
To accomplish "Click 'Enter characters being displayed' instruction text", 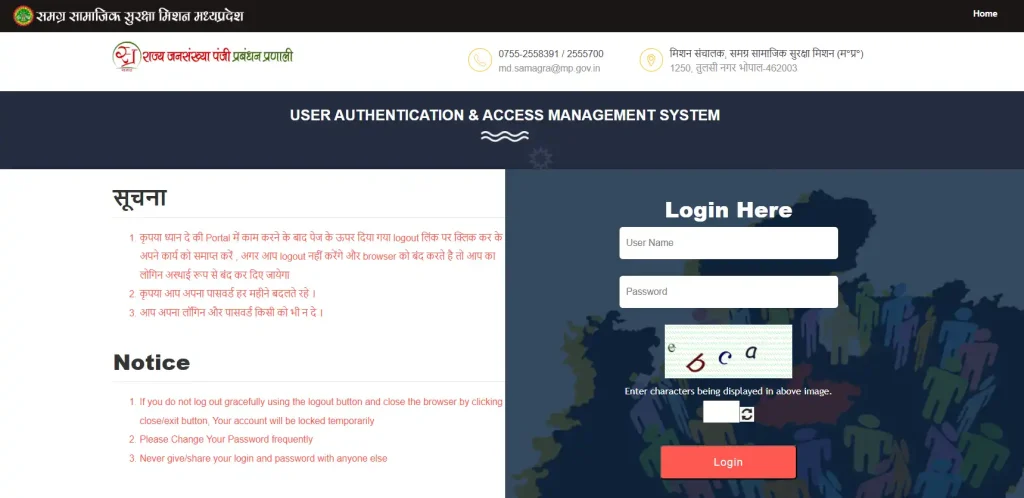I will [x=728, y=392].
